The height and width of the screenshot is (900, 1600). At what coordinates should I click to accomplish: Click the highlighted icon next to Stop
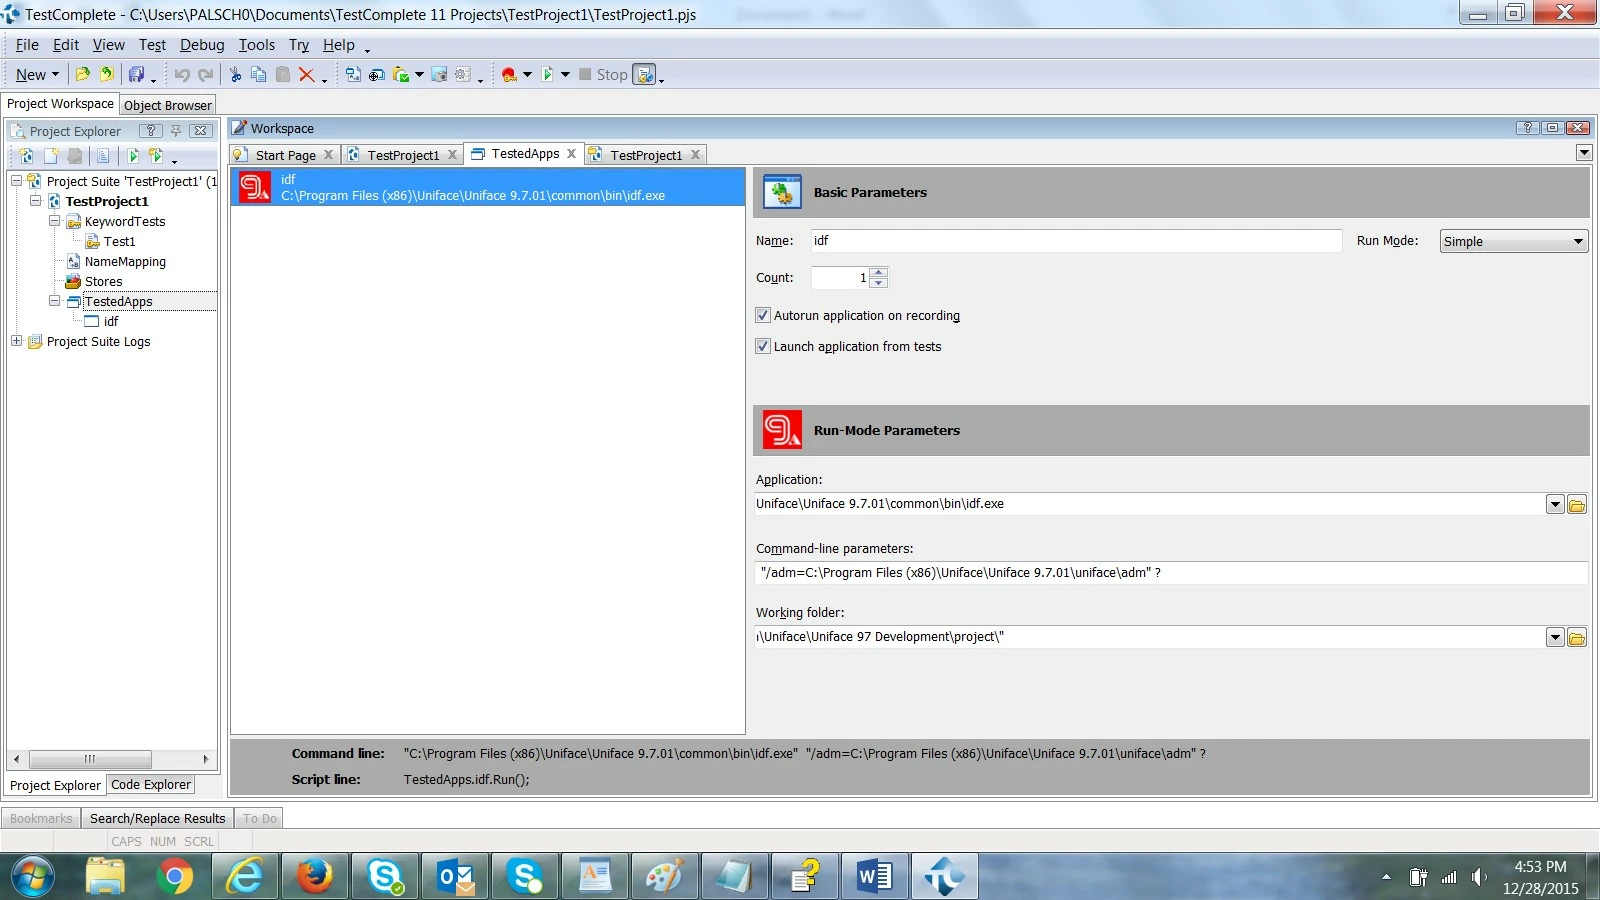pyautogui.click(x=645, y=75)
